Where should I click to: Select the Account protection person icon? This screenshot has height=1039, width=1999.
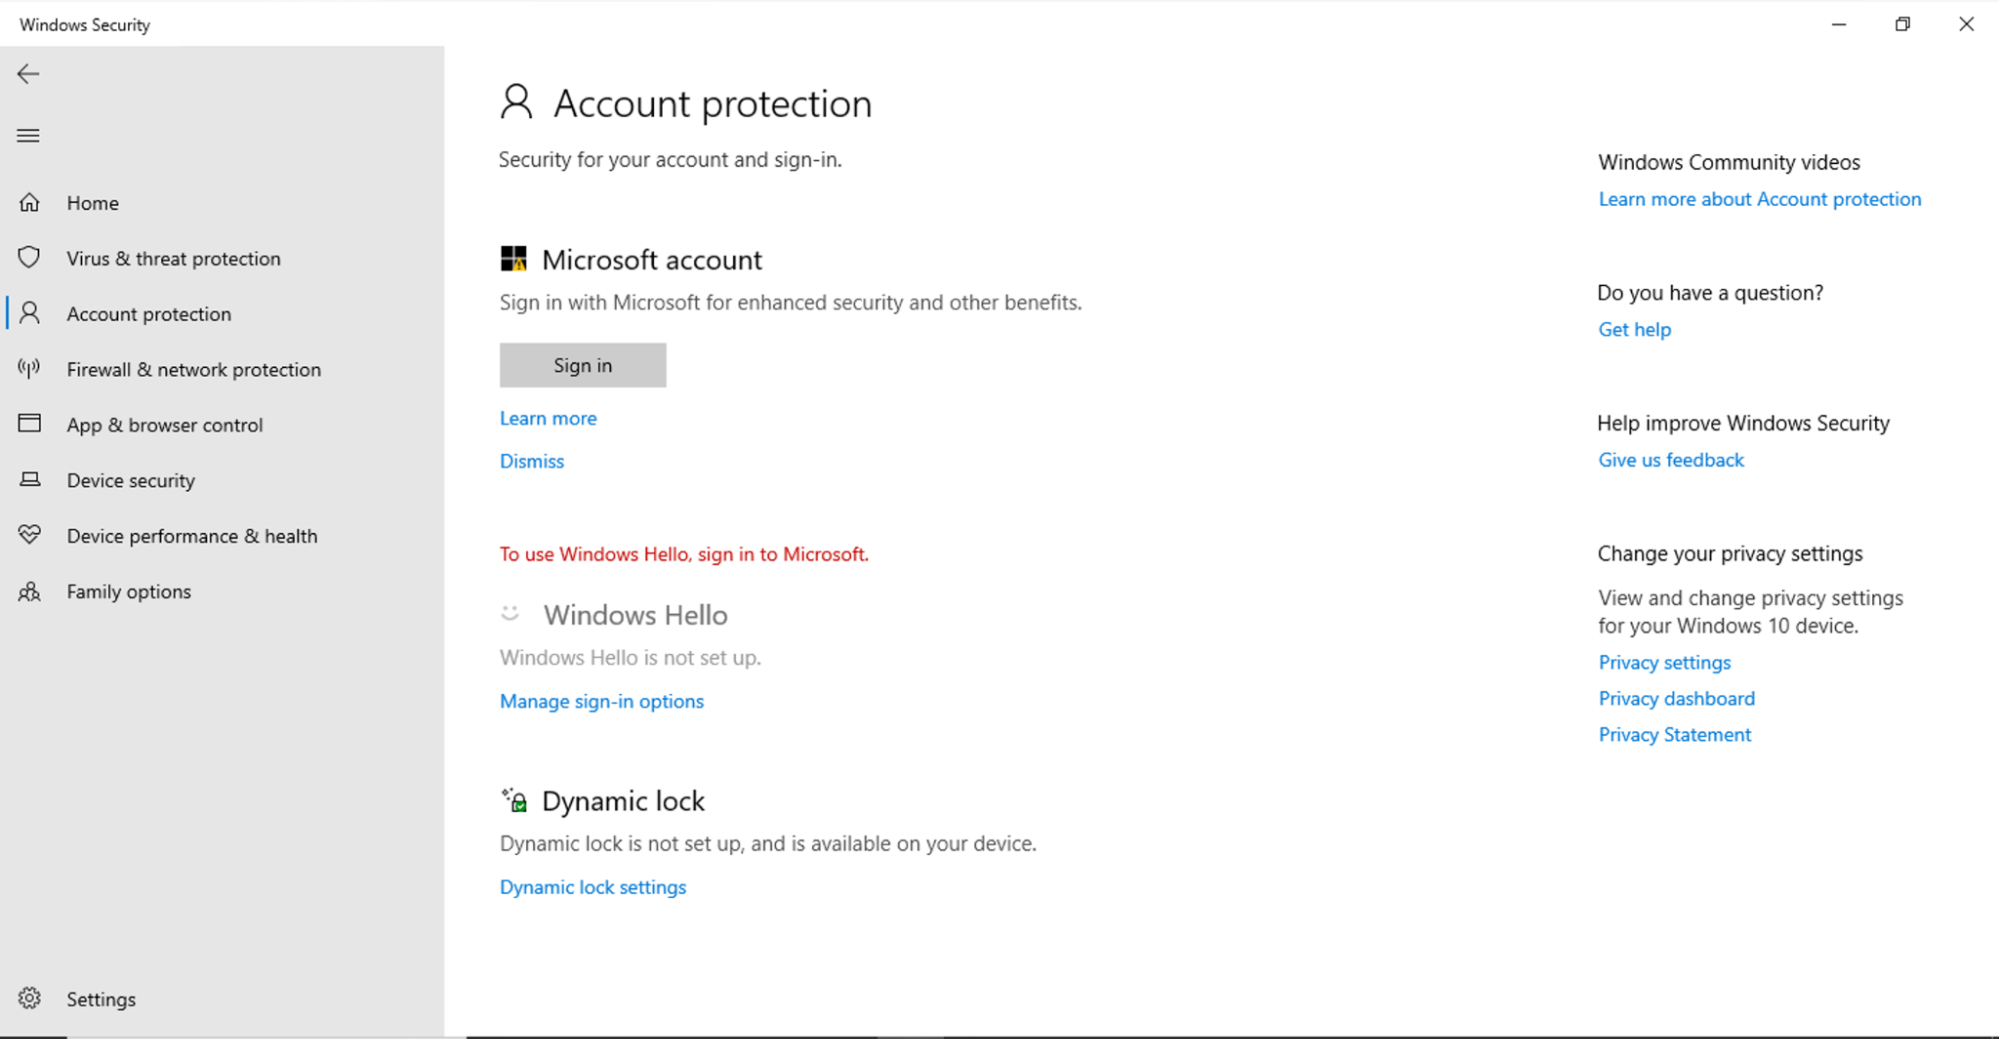(30, 313)
